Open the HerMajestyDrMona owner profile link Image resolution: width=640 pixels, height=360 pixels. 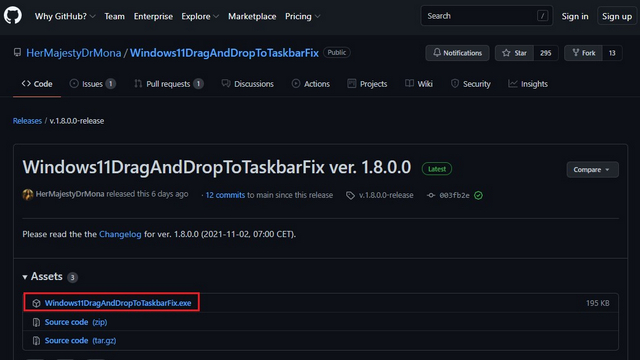click(73, 53)
